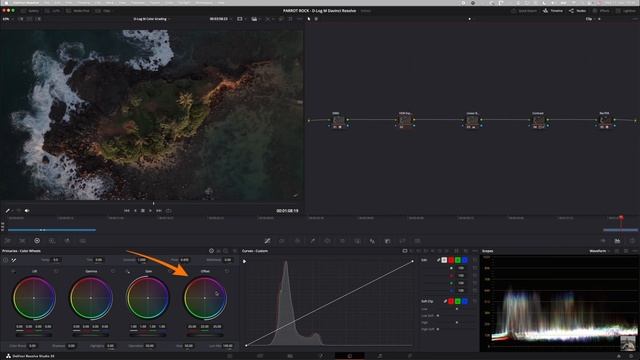640x360 pixels.
Task: Open the Key palette
Action: click(387, 241)
